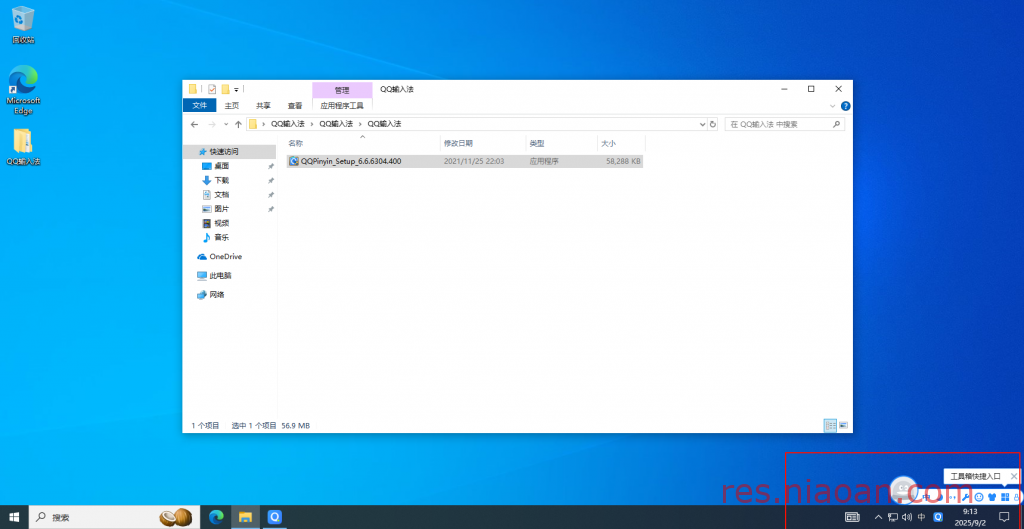The width and height of the screenshot is (1024, 529).
Task: Click the taskbar 搜索 box
Action: 114,517
